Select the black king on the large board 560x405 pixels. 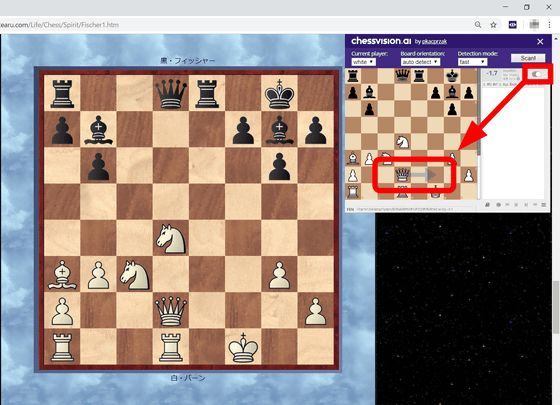click(x=279, y=94)
